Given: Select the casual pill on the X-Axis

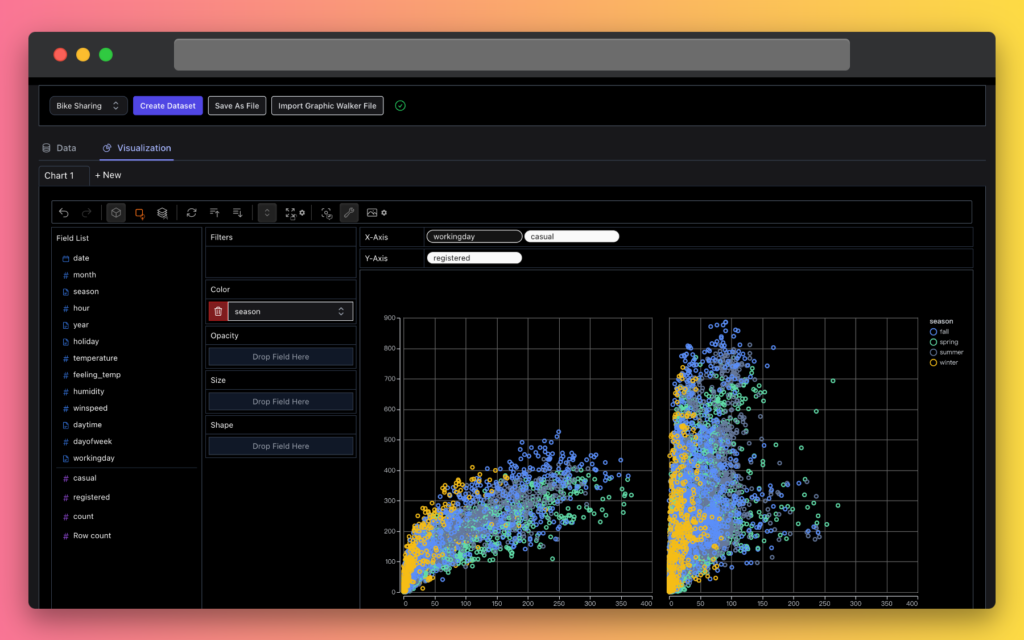Looking at the screenshot, I should click(x=571, y=236).
